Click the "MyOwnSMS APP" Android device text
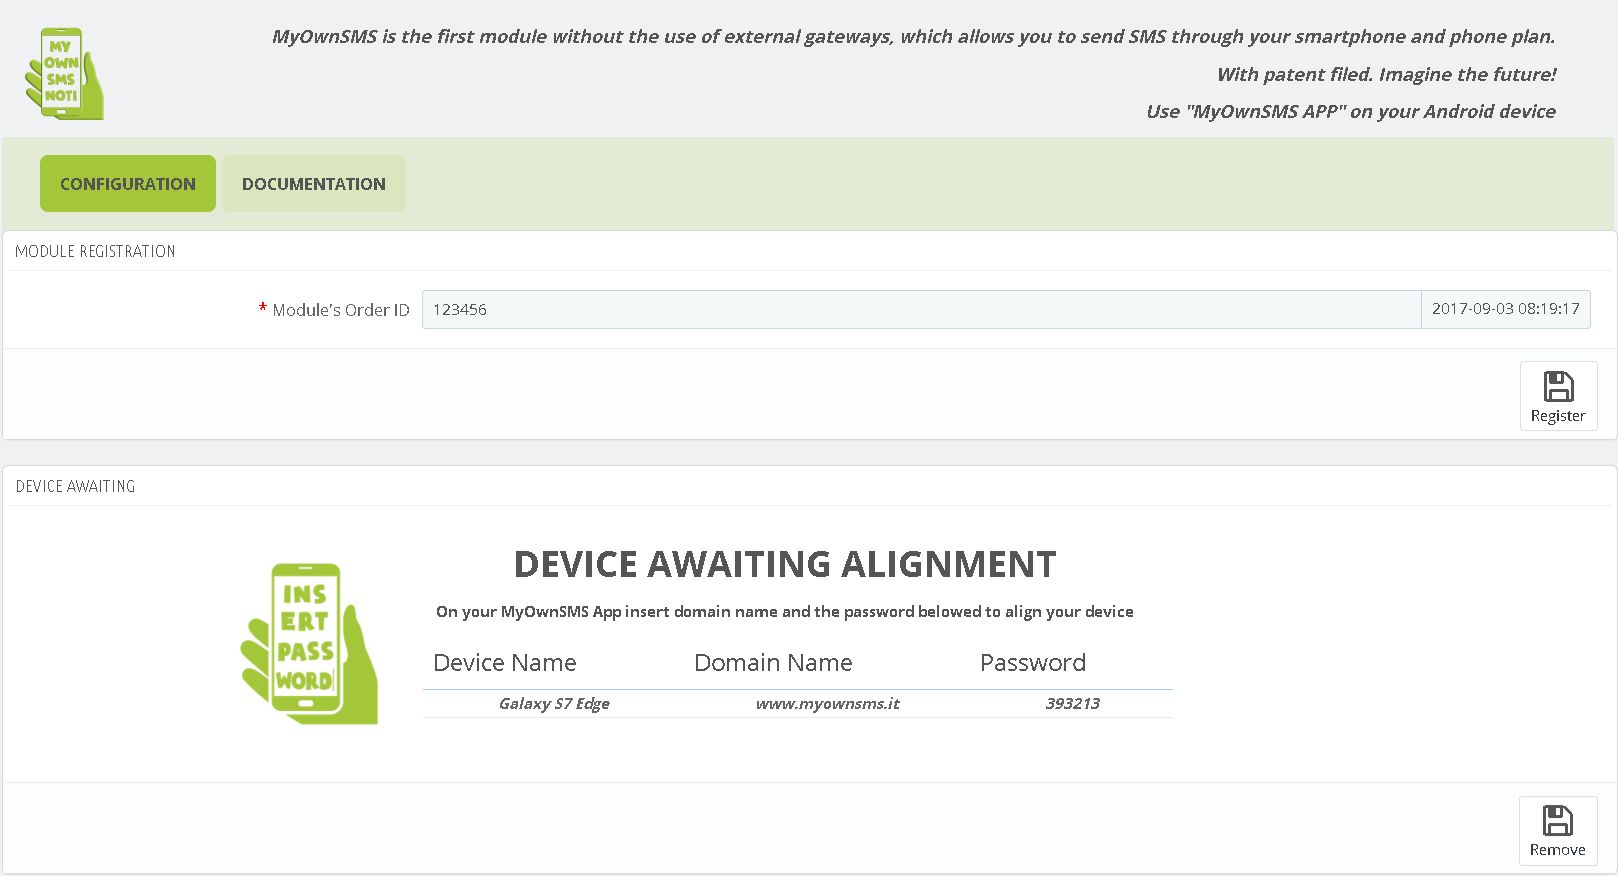The width and height of the screenshot is (1618, 876). (x=1350, y=112)
